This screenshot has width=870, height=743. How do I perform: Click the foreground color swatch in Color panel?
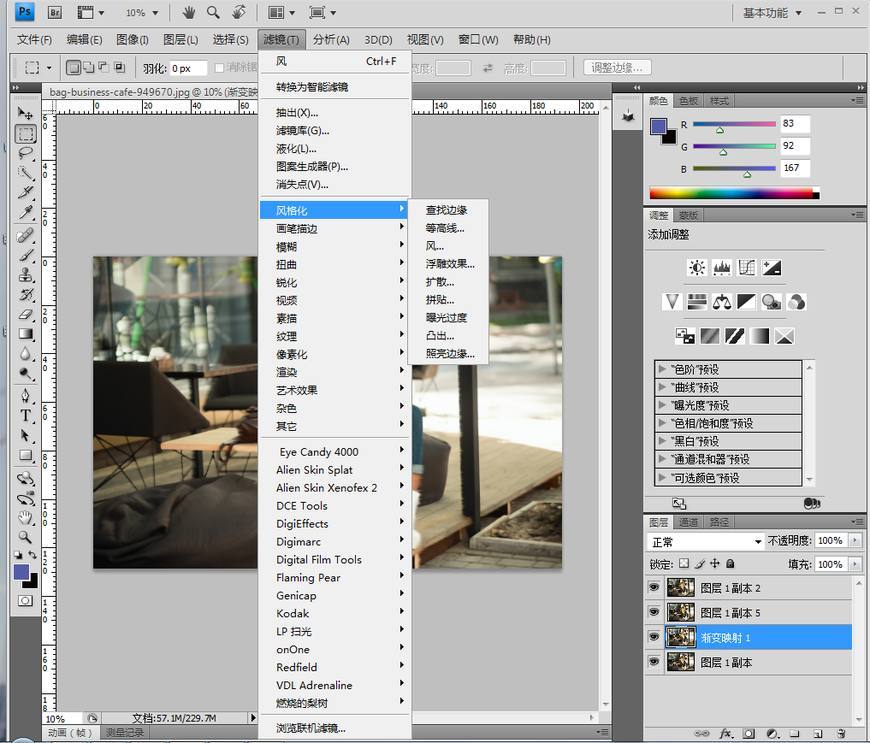pyautogui.click(x=658, y=127)
